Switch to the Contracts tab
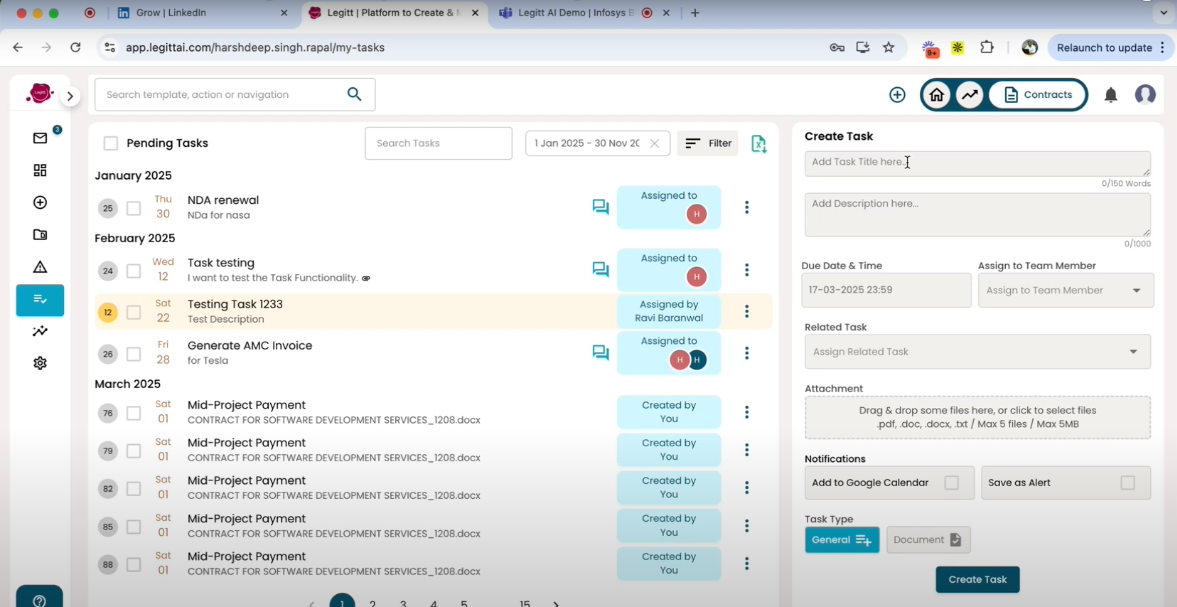Viewport: 1177px width, 607px height. point(1037,95)
